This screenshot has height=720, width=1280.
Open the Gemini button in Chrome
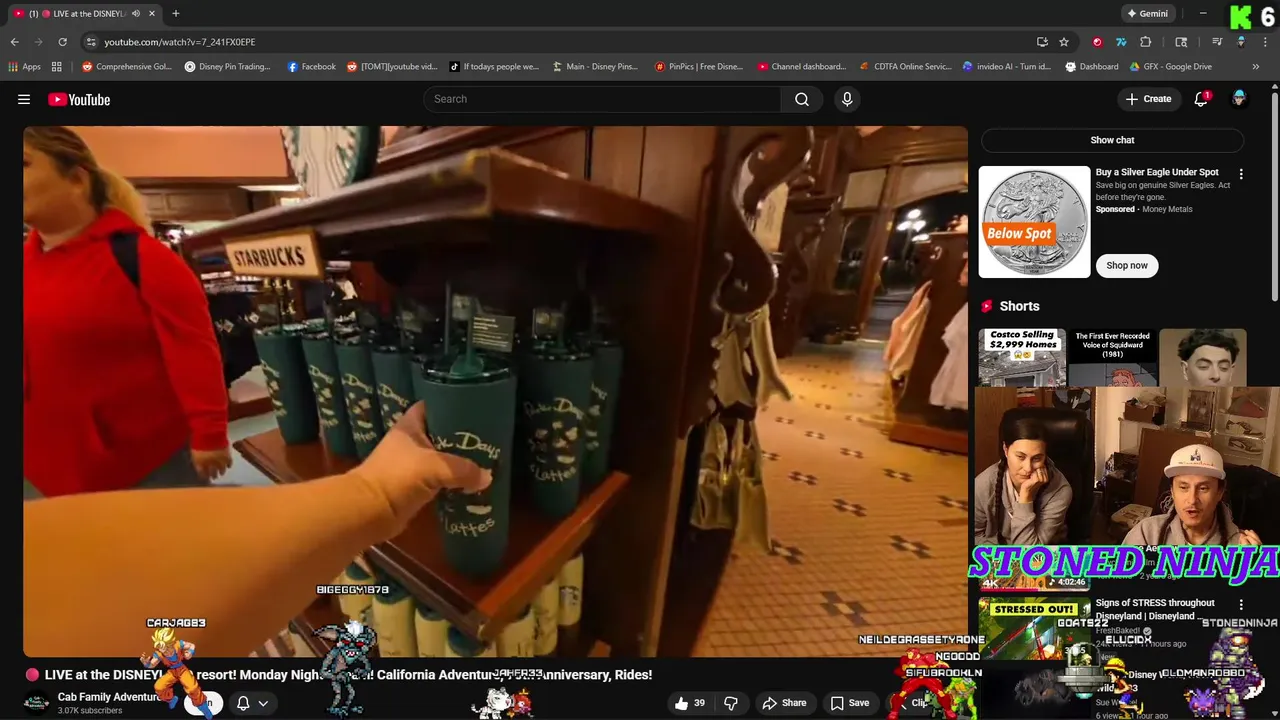click(x=1147, y=14)
